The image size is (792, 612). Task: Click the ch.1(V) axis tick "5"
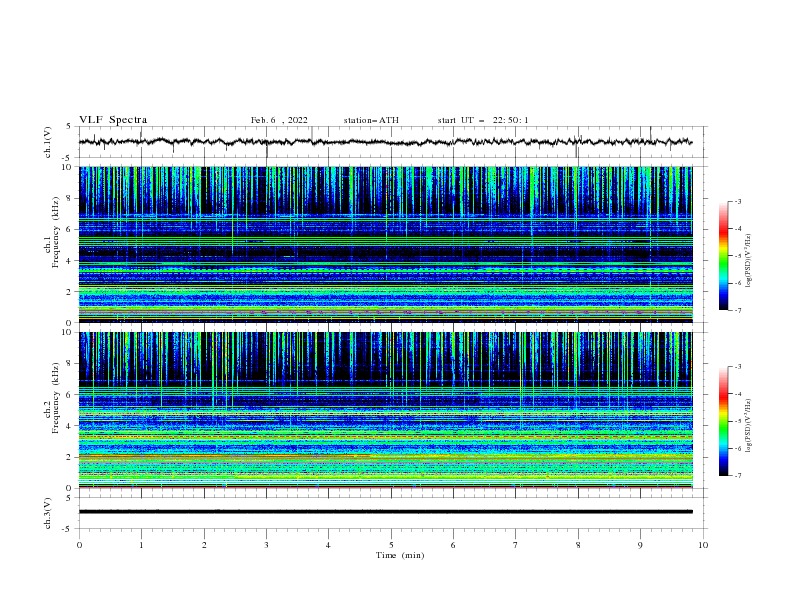point(69,126)
